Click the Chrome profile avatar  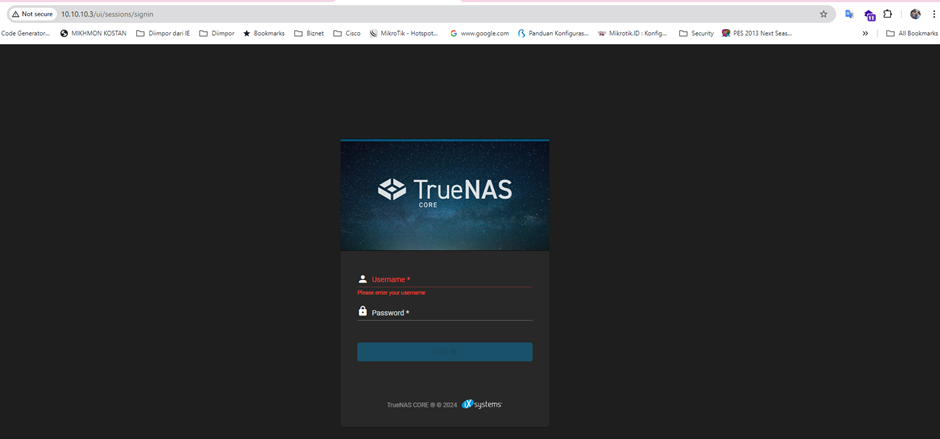915,14
